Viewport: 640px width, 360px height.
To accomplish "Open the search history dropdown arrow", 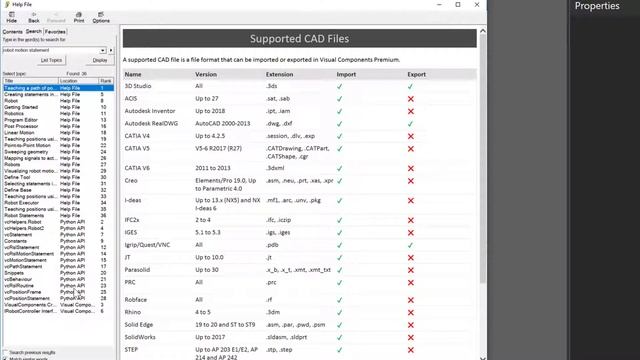I will (x=103, y=50).
